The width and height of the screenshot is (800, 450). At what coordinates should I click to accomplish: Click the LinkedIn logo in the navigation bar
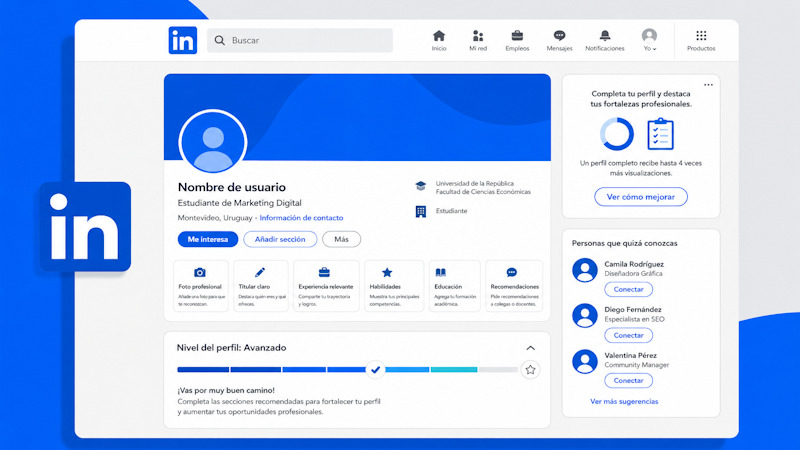coord(183,40)
